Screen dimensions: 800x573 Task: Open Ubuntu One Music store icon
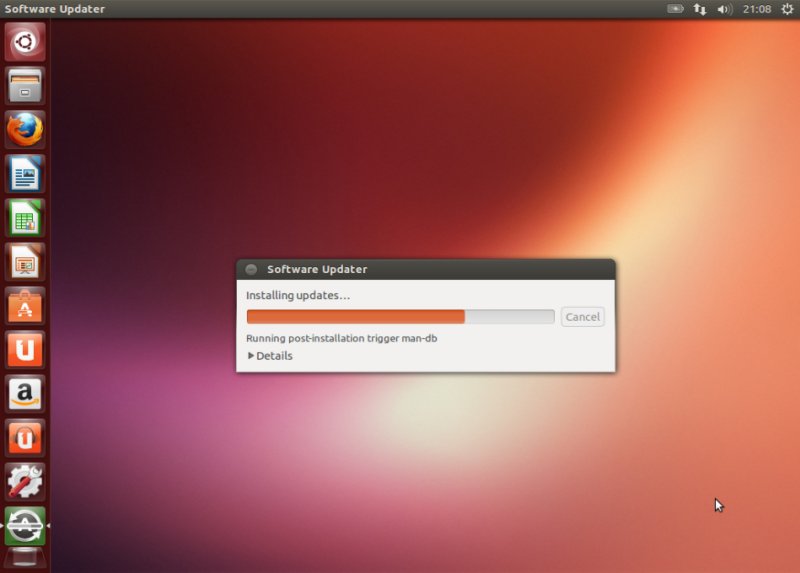[25, 438]
